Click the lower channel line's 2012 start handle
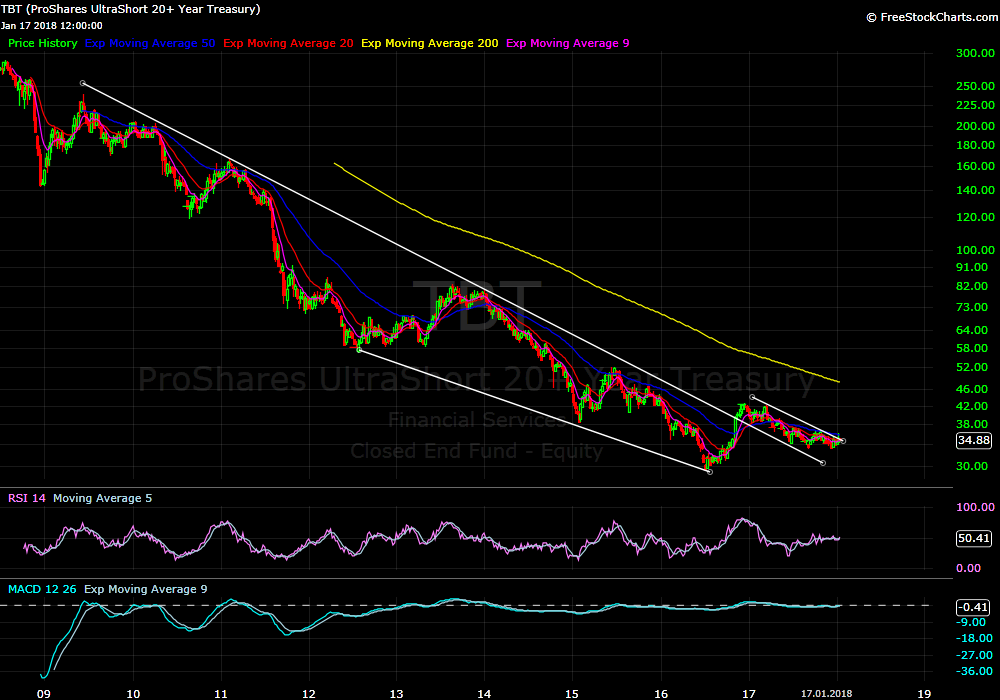The height and width of the screenshot is (700, 1000). pos(359,350)
